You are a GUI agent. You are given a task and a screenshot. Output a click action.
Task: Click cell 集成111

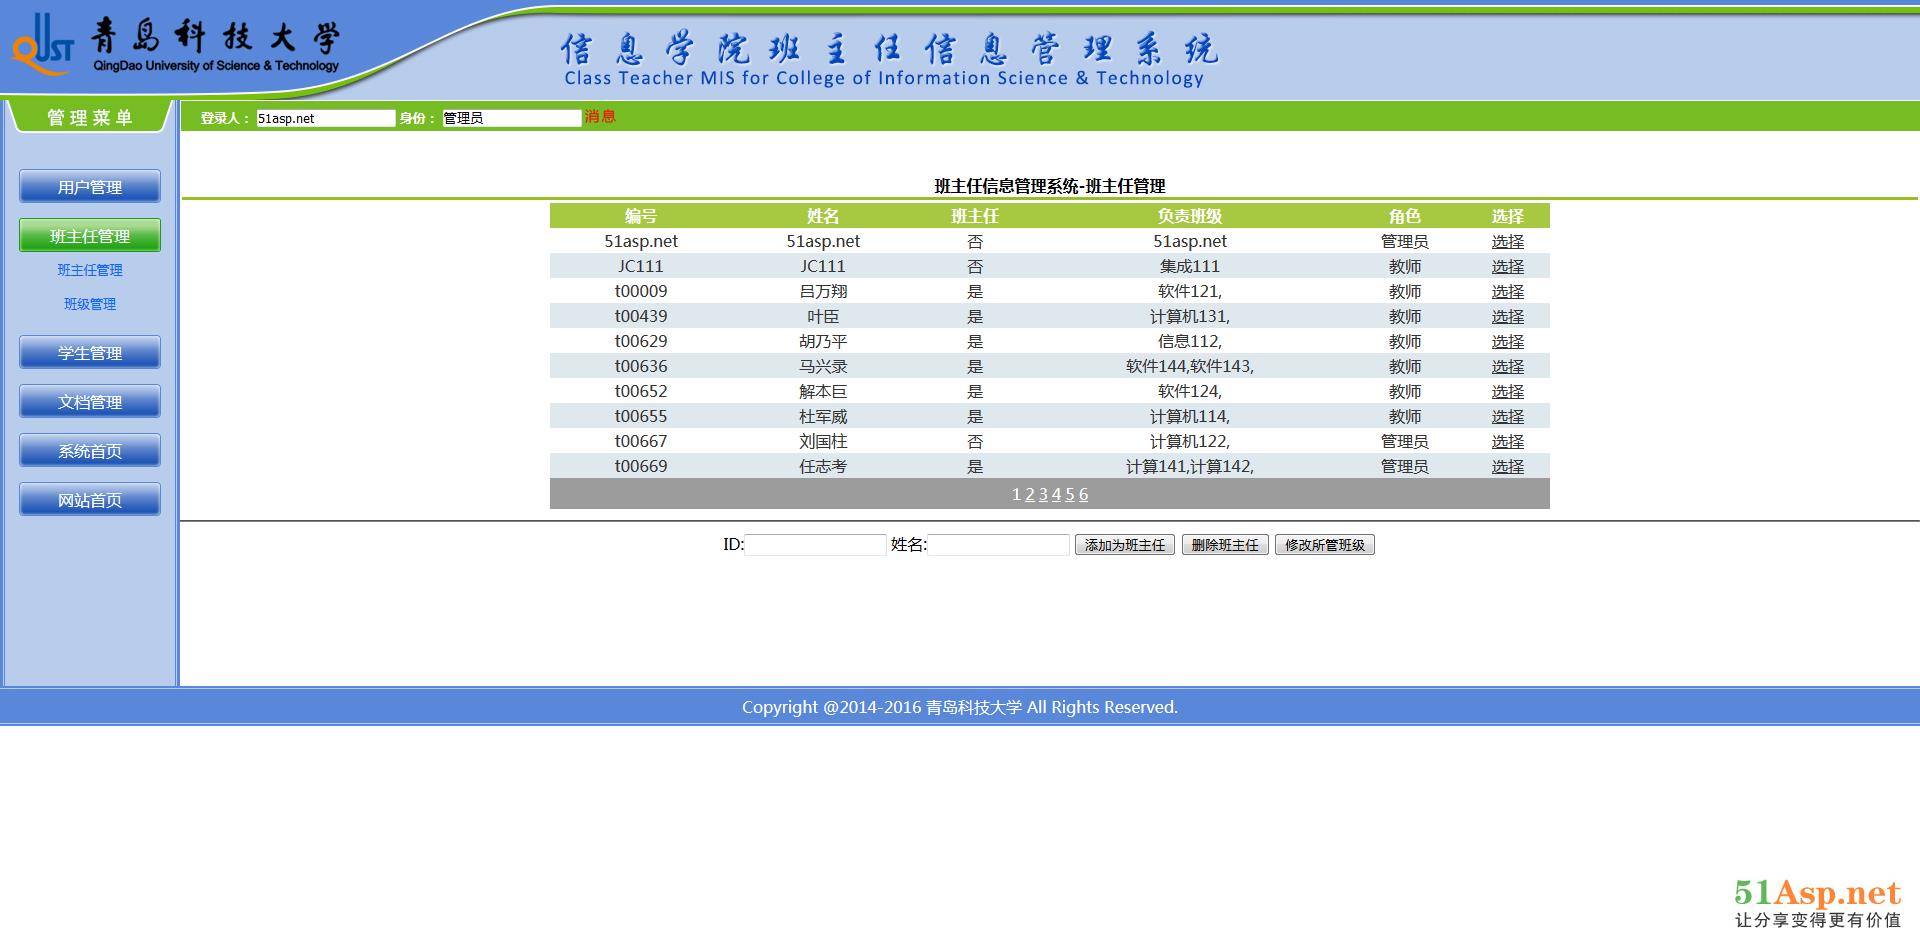click(x=1190, y=267)
